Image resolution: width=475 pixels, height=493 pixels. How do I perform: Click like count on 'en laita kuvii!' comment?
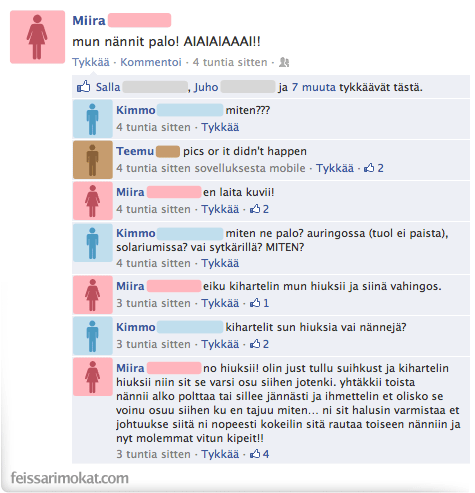click(259, 209)
